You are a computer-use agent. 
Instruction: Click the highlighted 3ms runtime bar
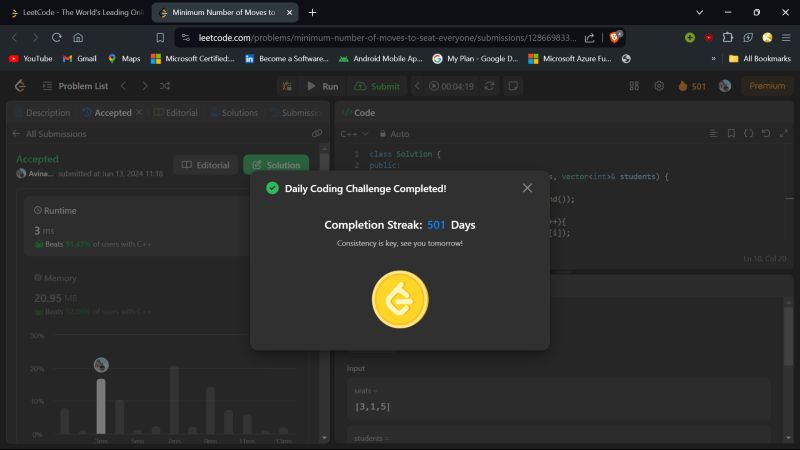(x=101, y=406)
